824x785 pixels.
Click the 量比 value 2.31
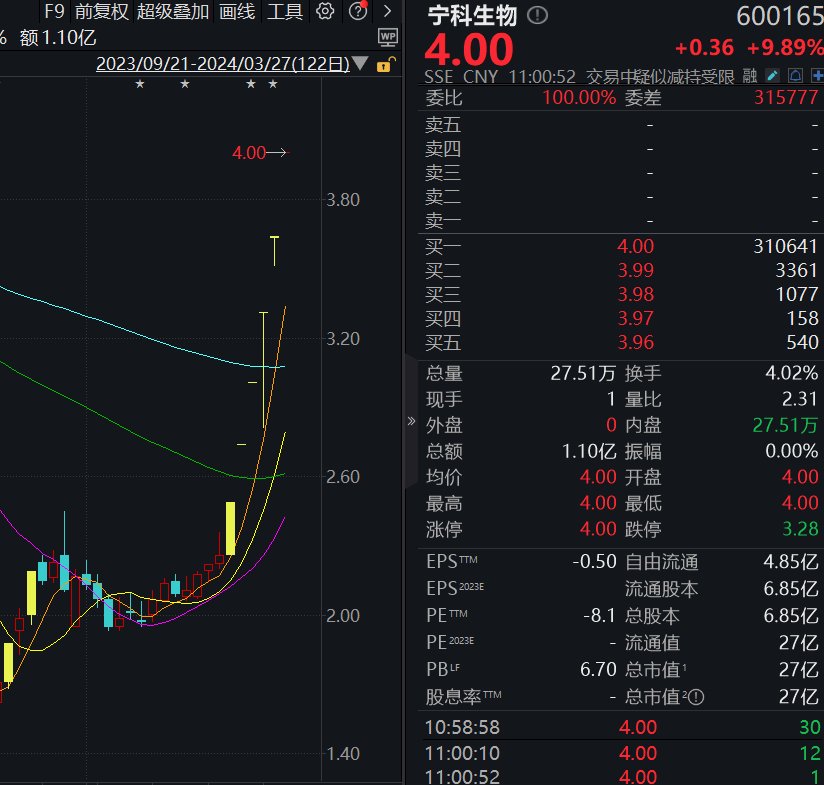click(x=799, y=399)
